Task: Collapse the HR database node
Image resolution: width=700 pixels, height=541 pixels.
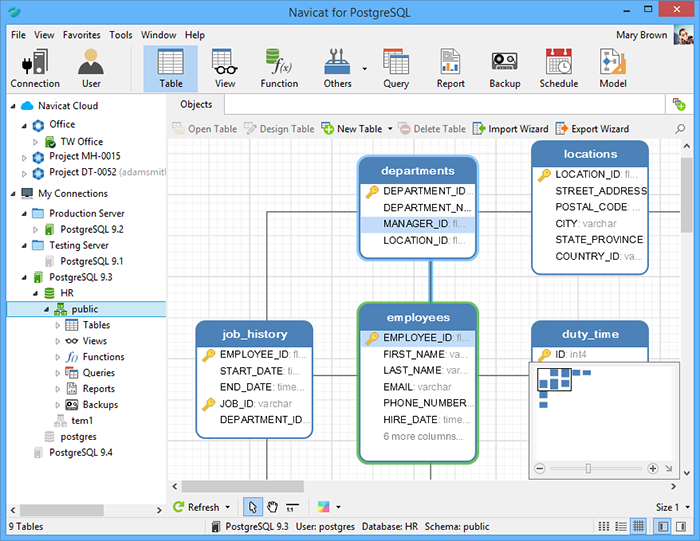Action: pyautogui.click(x=35, y=294)
